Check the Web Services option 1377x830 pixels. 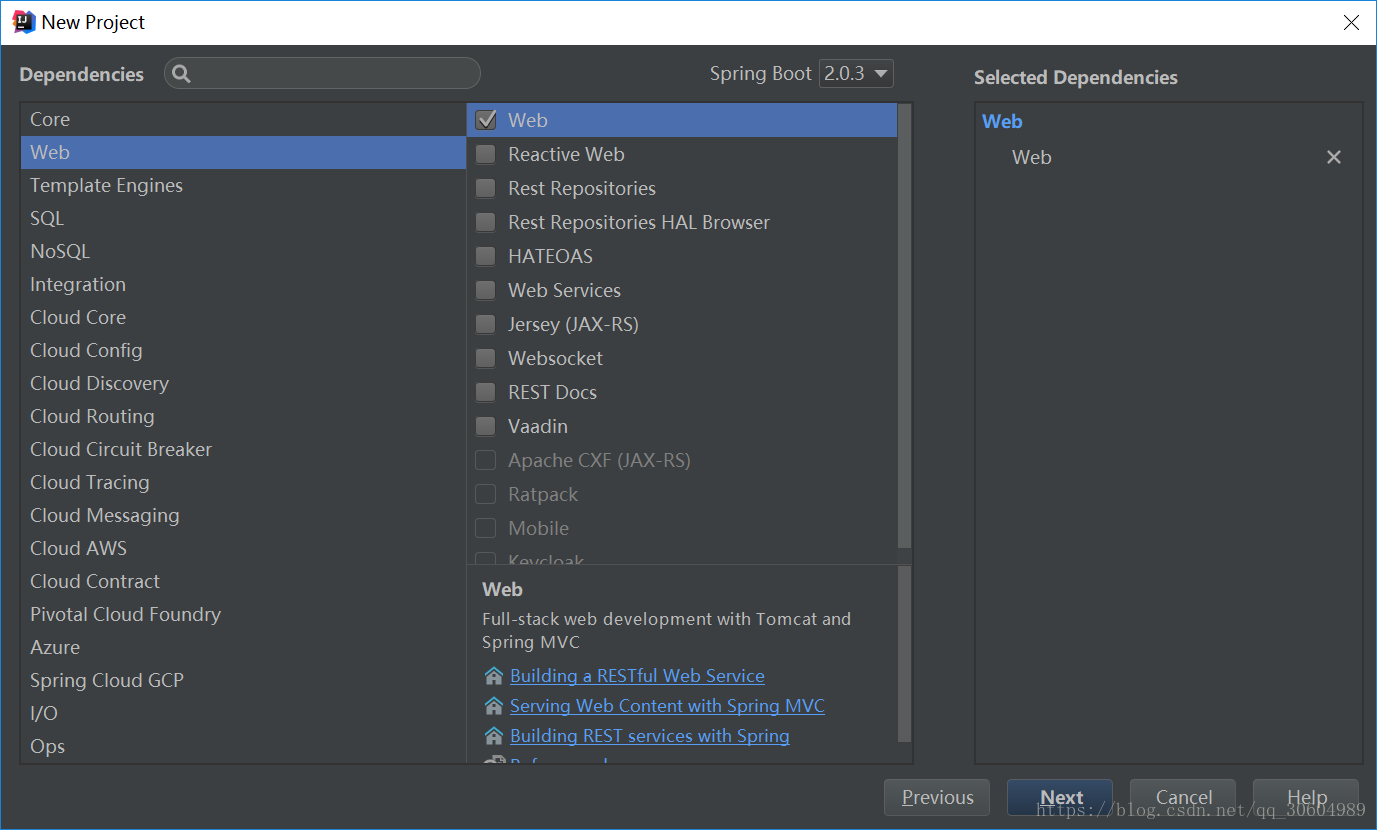pyautogui.click(x=485, y=290)
